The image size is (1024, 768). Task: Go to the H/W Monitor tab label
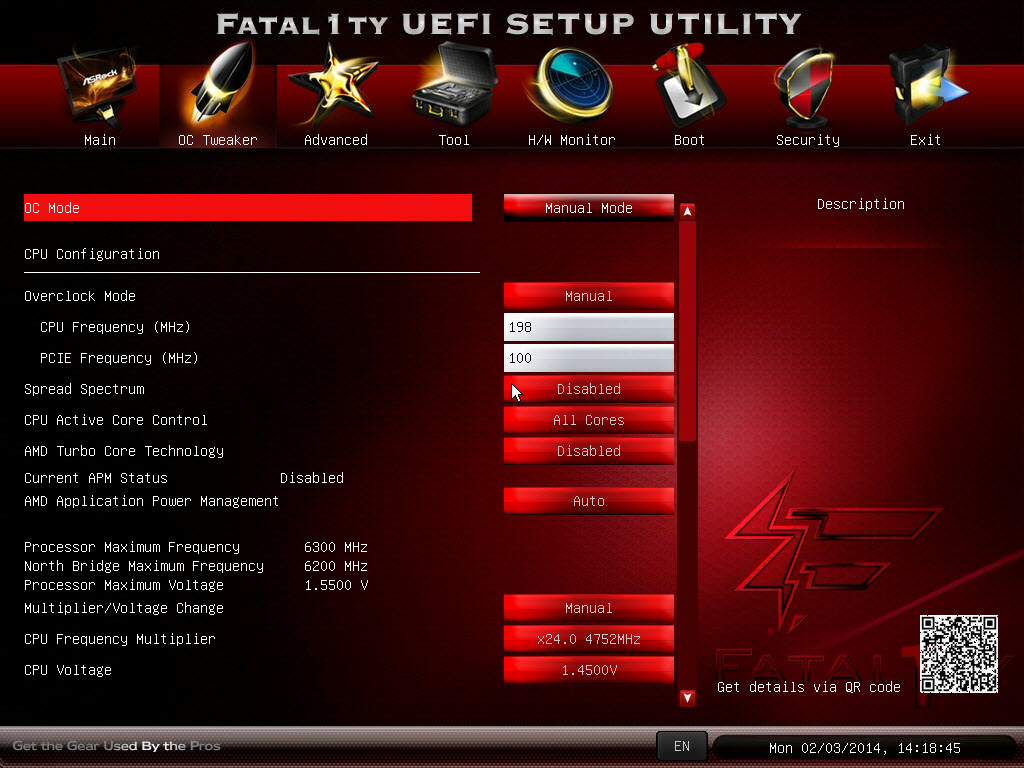(x=571, y=140)
